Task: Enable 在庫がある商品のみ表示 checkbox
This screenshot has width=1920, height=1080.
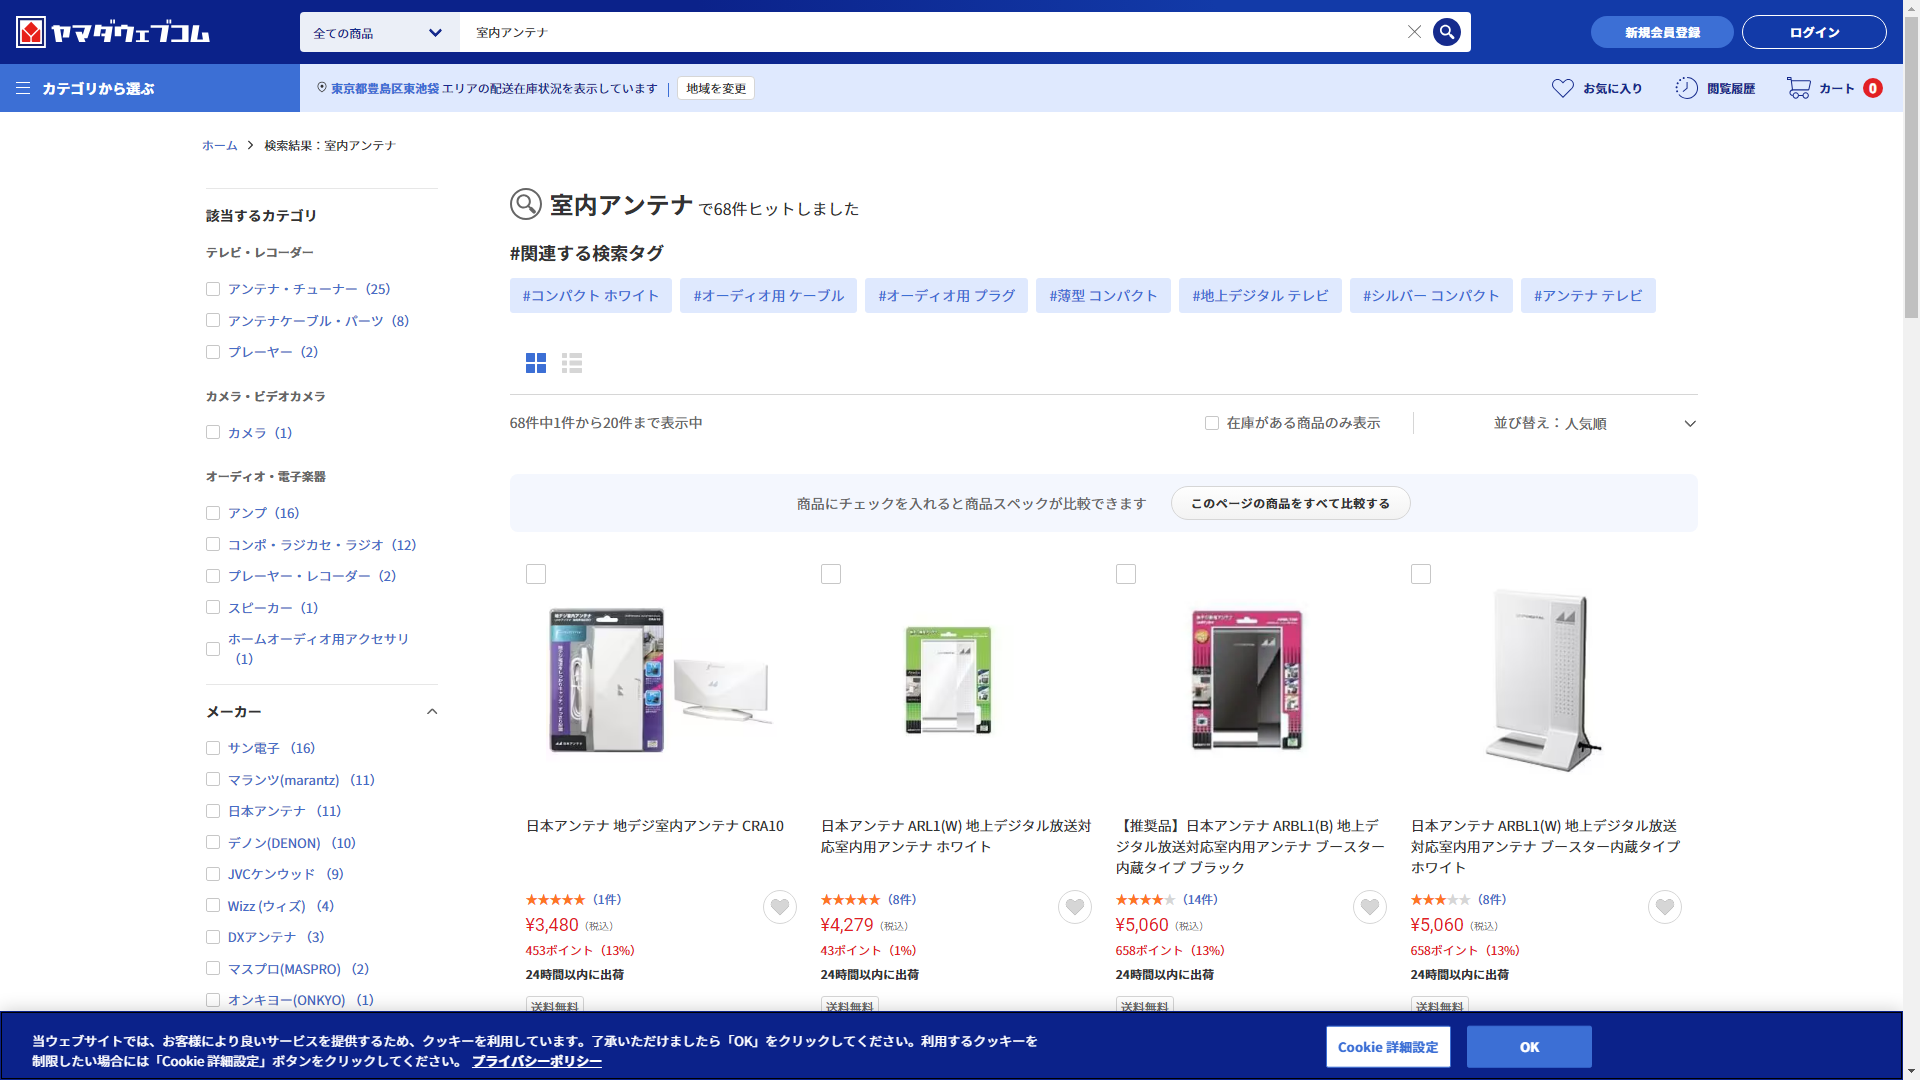Action: click(x=1212, y=423)
